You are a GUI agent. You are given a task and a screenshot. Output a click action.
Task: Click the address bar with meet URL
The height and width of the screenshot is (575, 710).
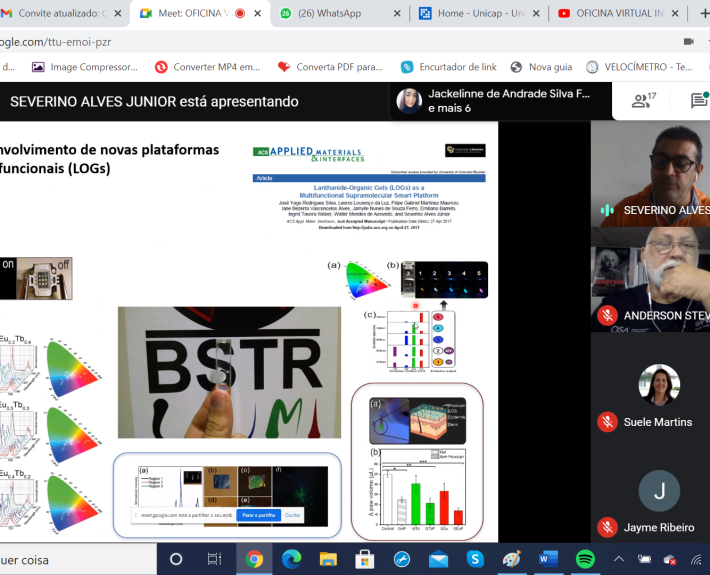tap(335, 42)
